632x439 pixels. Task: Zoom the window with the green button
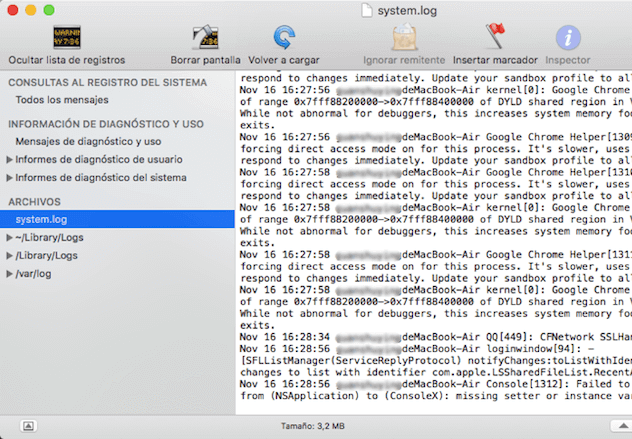[49, 10]
